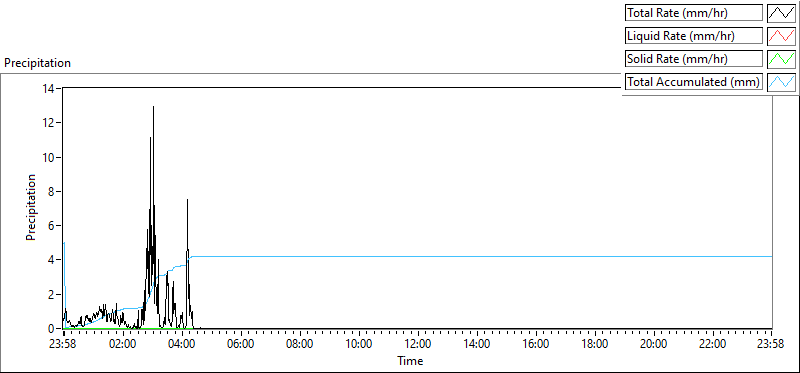Click the tallest black rate peak near 03:00
The width and height of the screenshot is (800, 373).
(154, 107)
